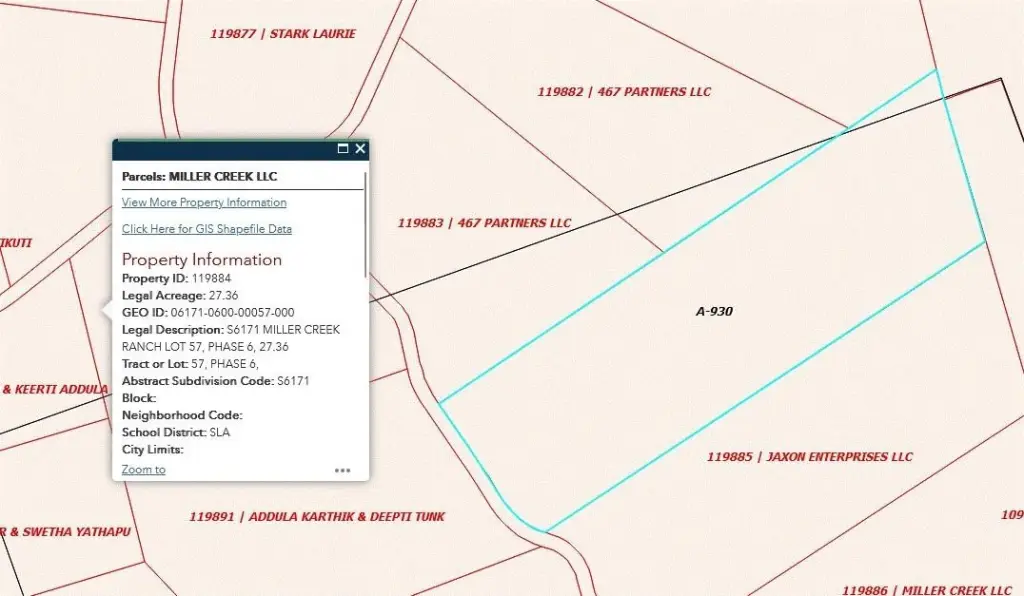Select the & SWETHA YATHAPU parcel label

65,532
